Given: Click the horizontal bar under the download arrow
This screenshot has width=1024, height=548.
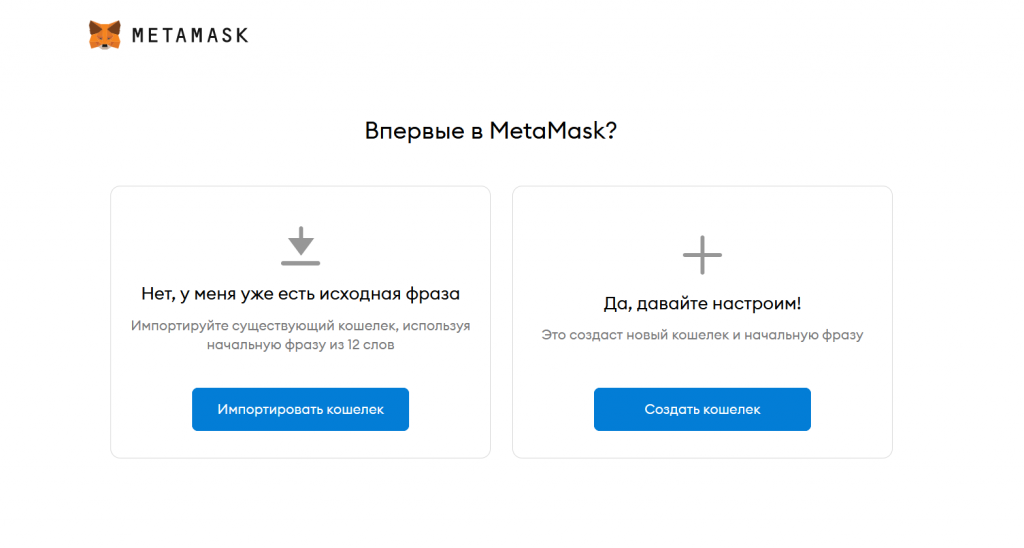Looking at the screenshot, I should click(x=300, y=263).
